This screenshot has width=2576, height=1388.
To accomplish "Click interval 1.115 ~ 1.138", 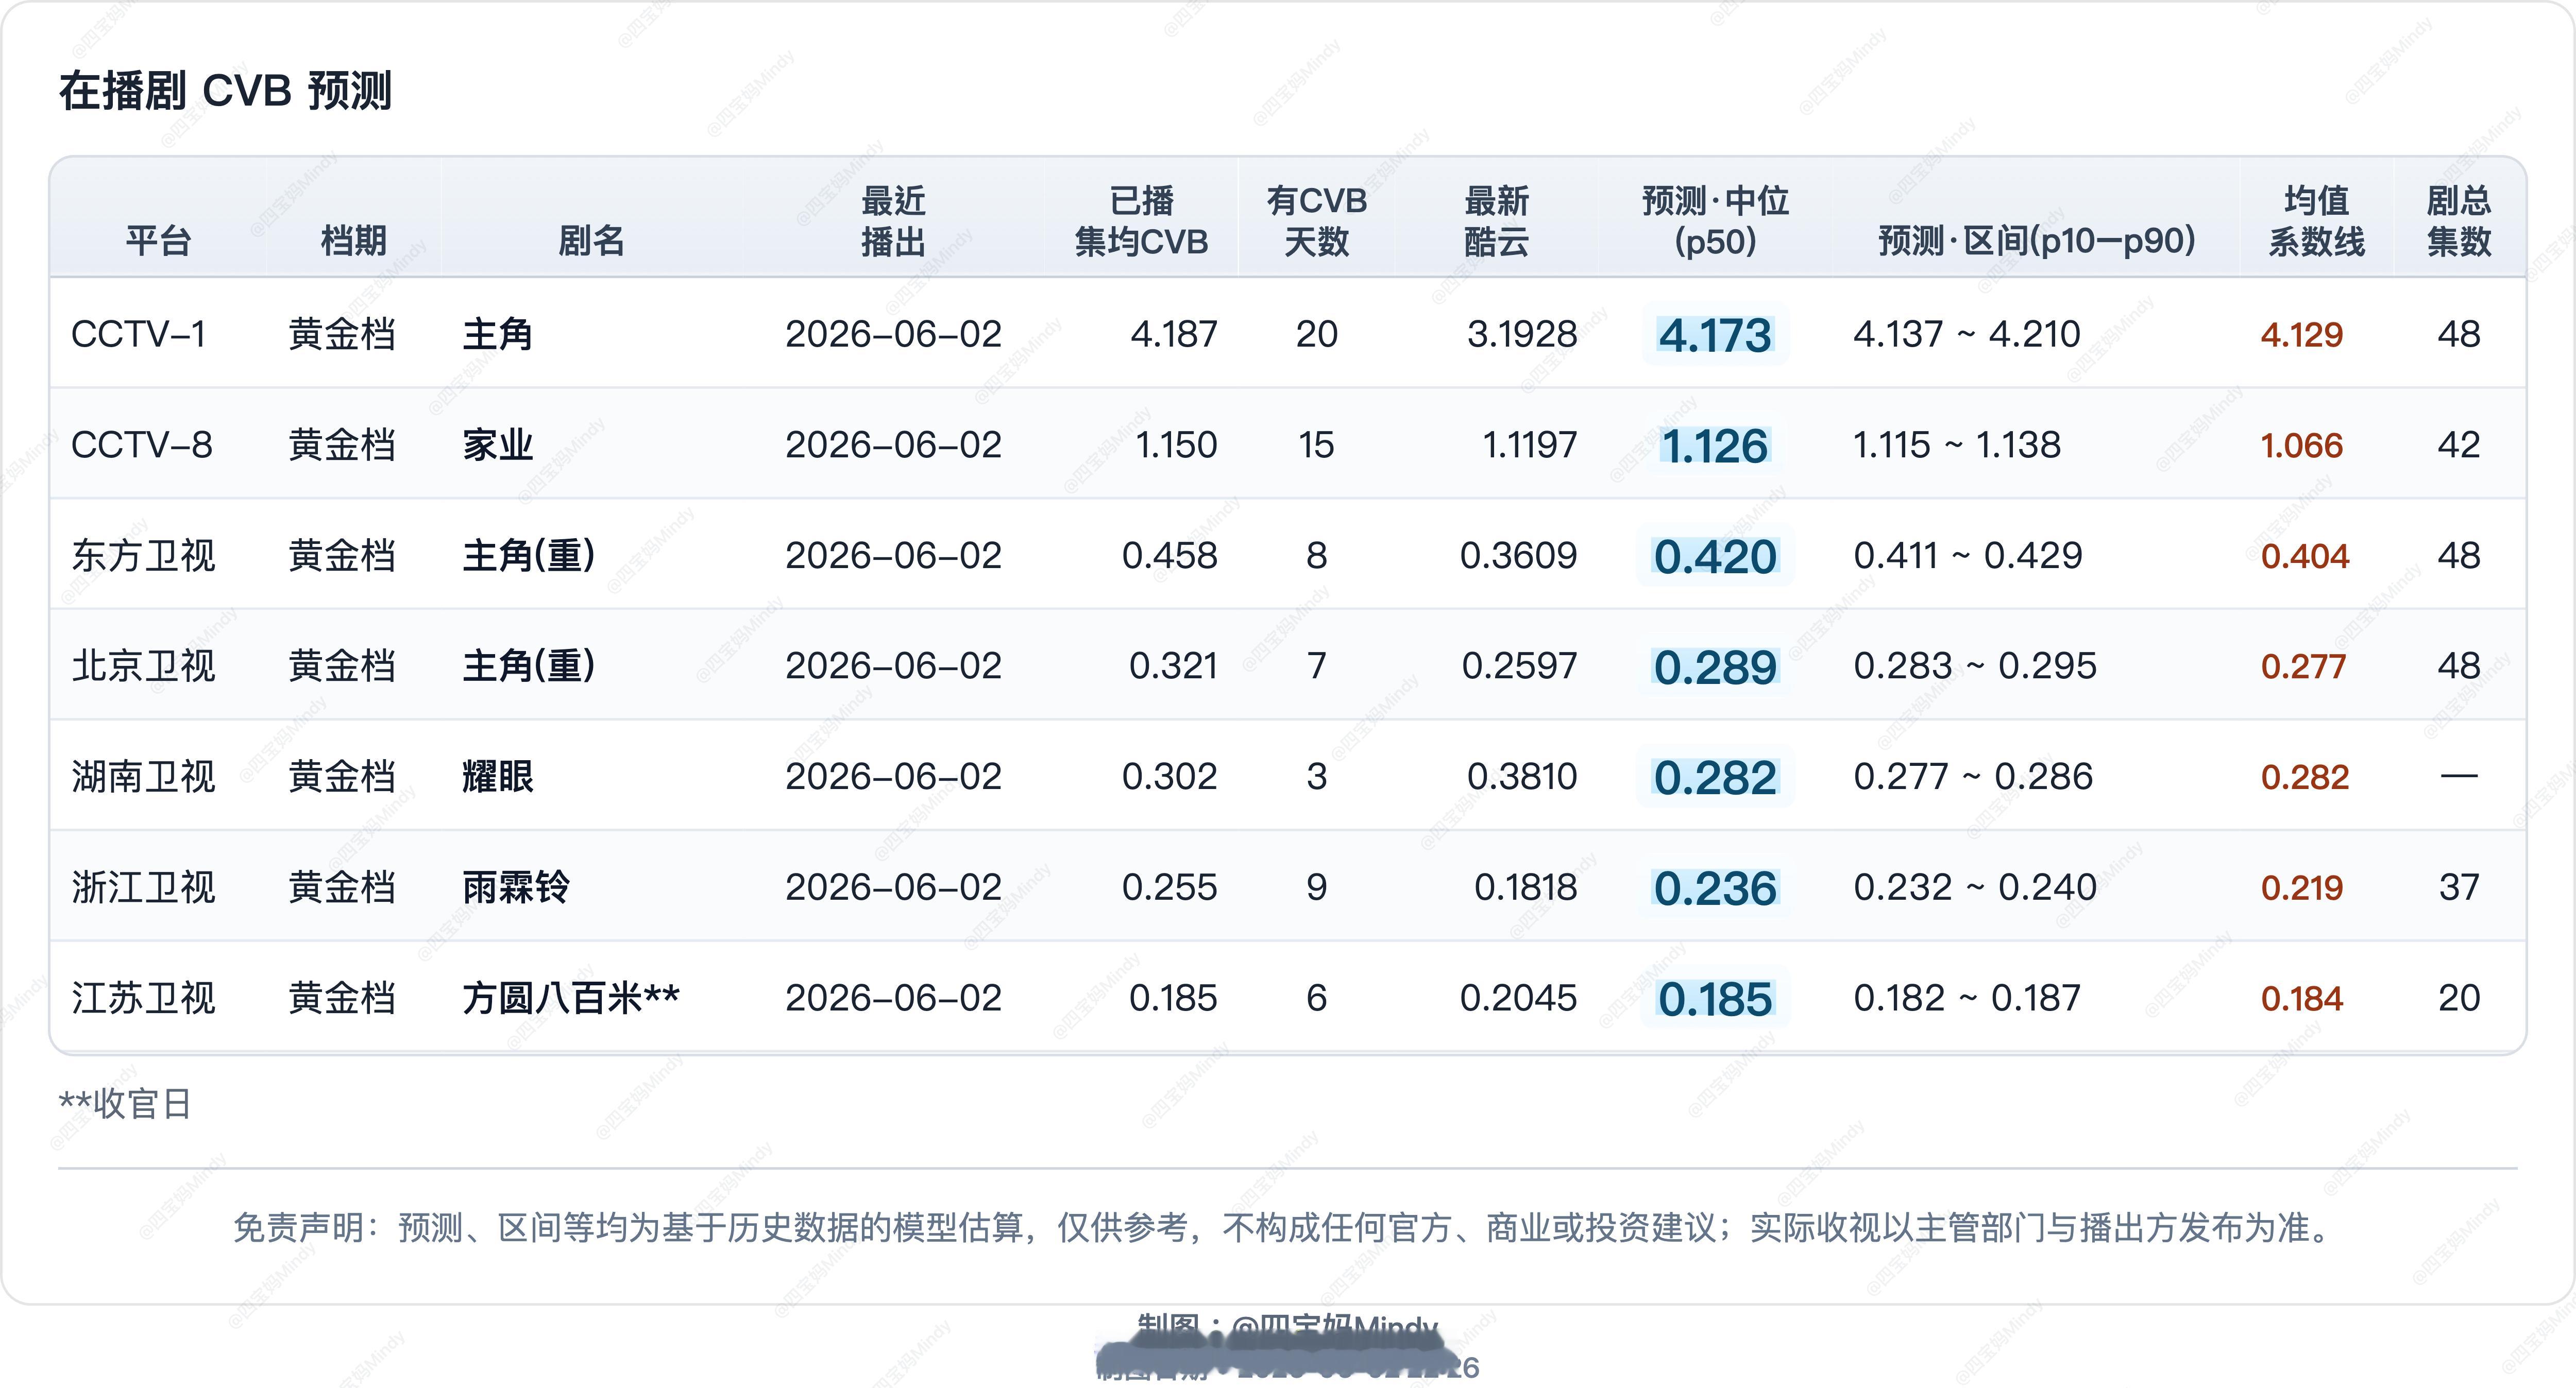I will (x=1957, y=445).
